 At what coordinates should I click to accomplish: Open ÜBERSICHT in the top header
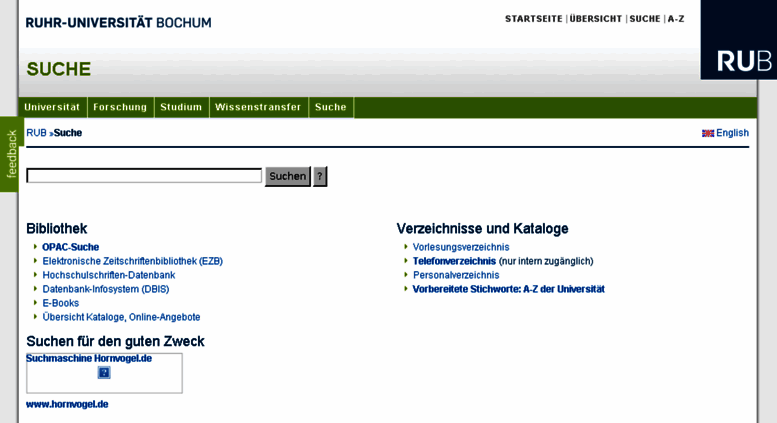[x=596, y=19]
